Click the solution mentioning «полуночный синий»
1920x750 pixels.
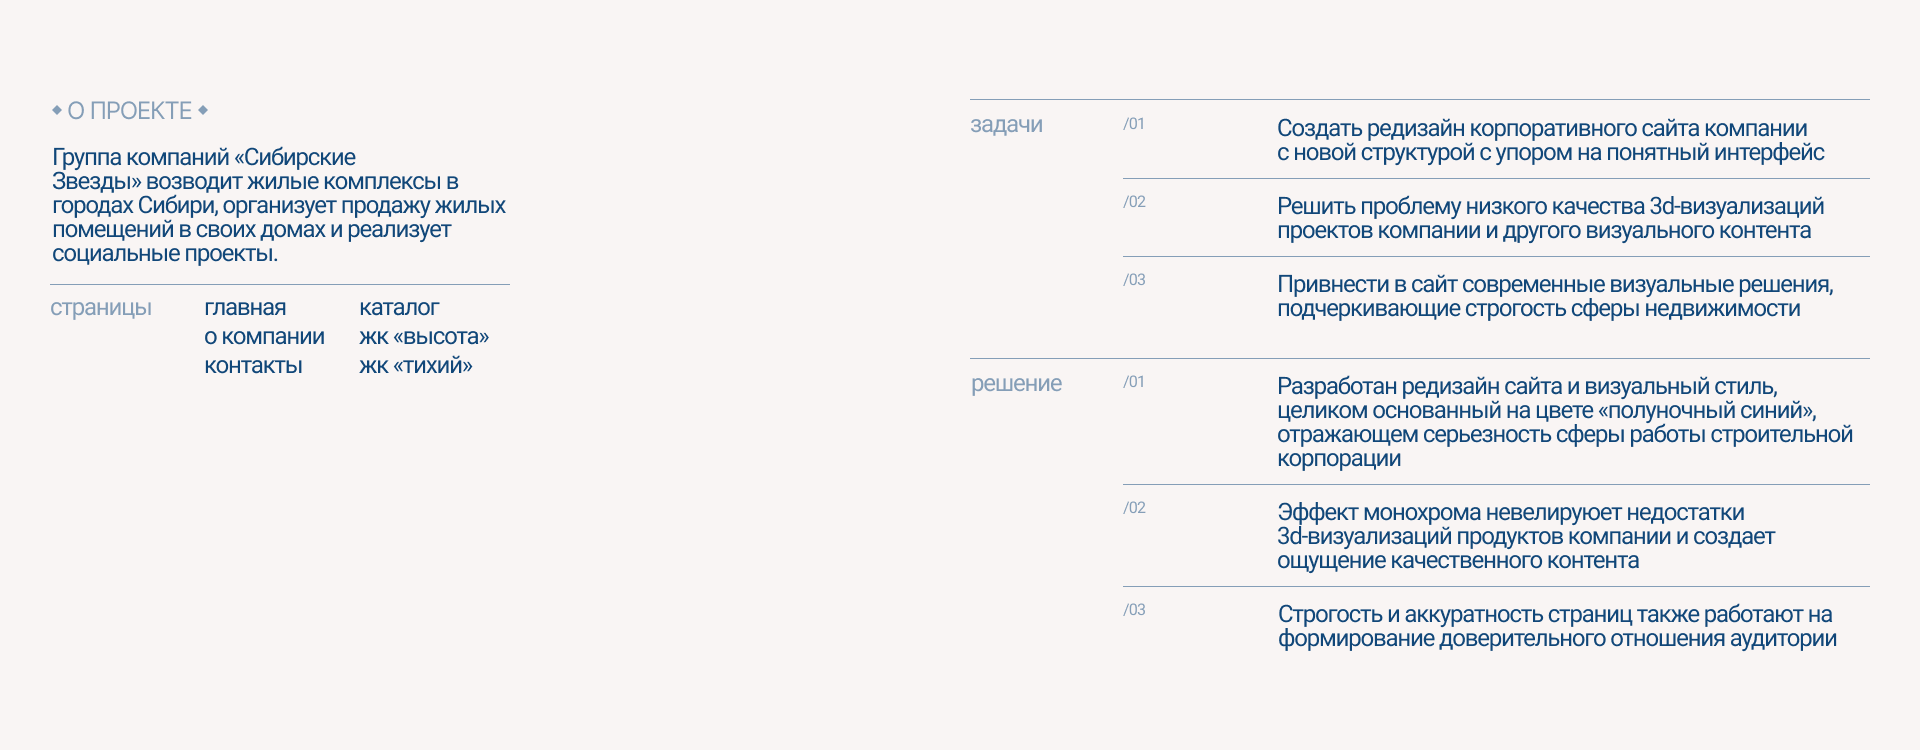coord(1564,423)
